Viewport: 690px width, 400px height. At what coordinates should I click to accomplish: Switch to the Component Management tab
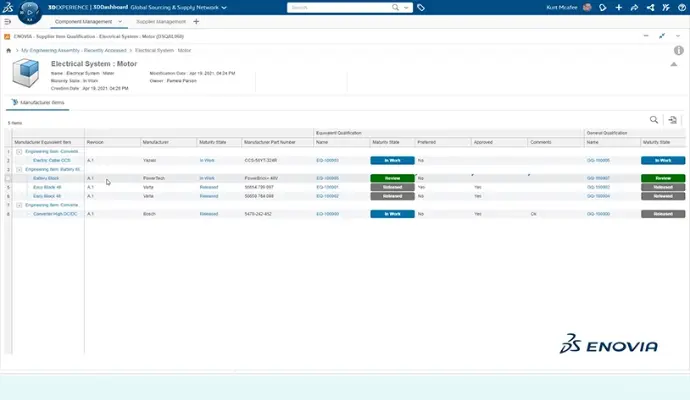point(83,22)
